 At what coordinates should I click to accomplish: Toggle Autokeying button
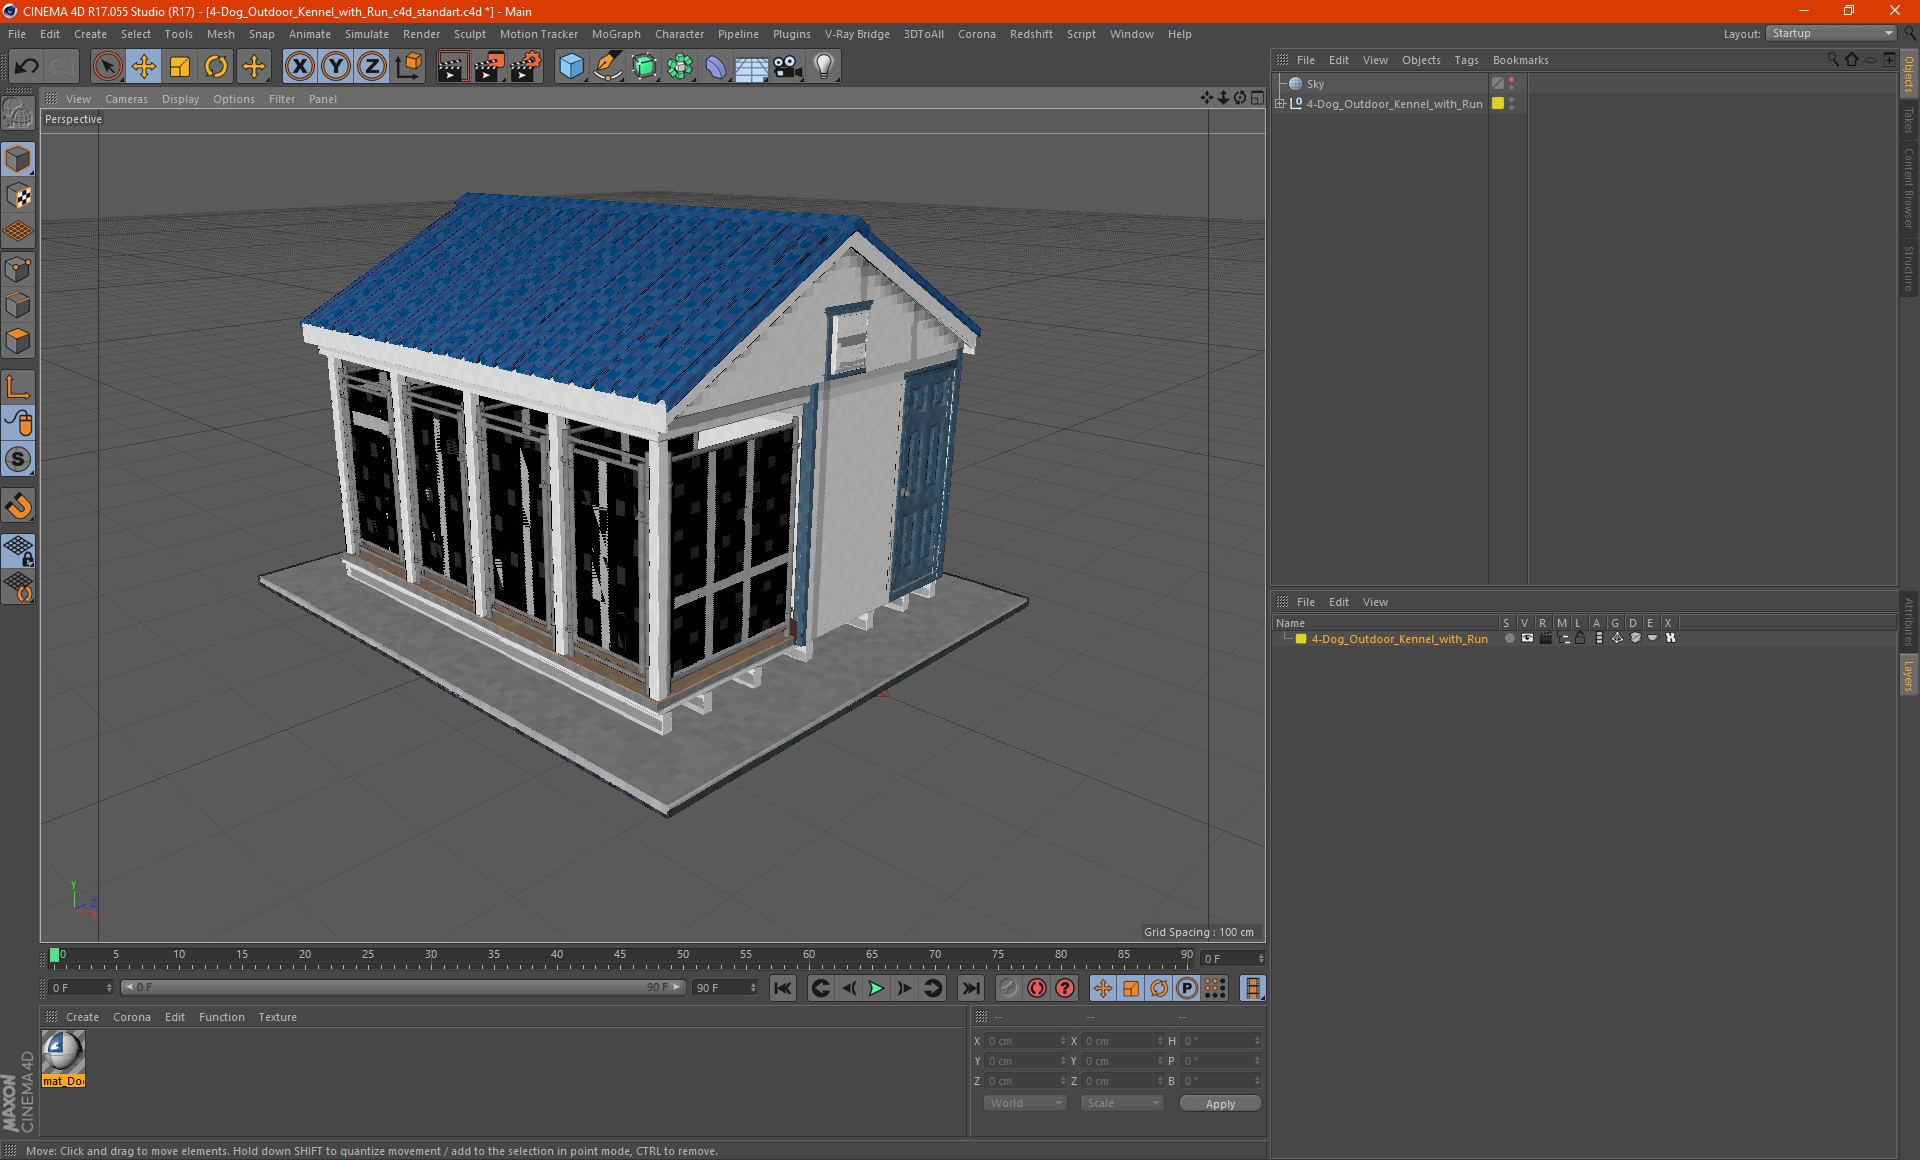click(x=1037, y=988)
